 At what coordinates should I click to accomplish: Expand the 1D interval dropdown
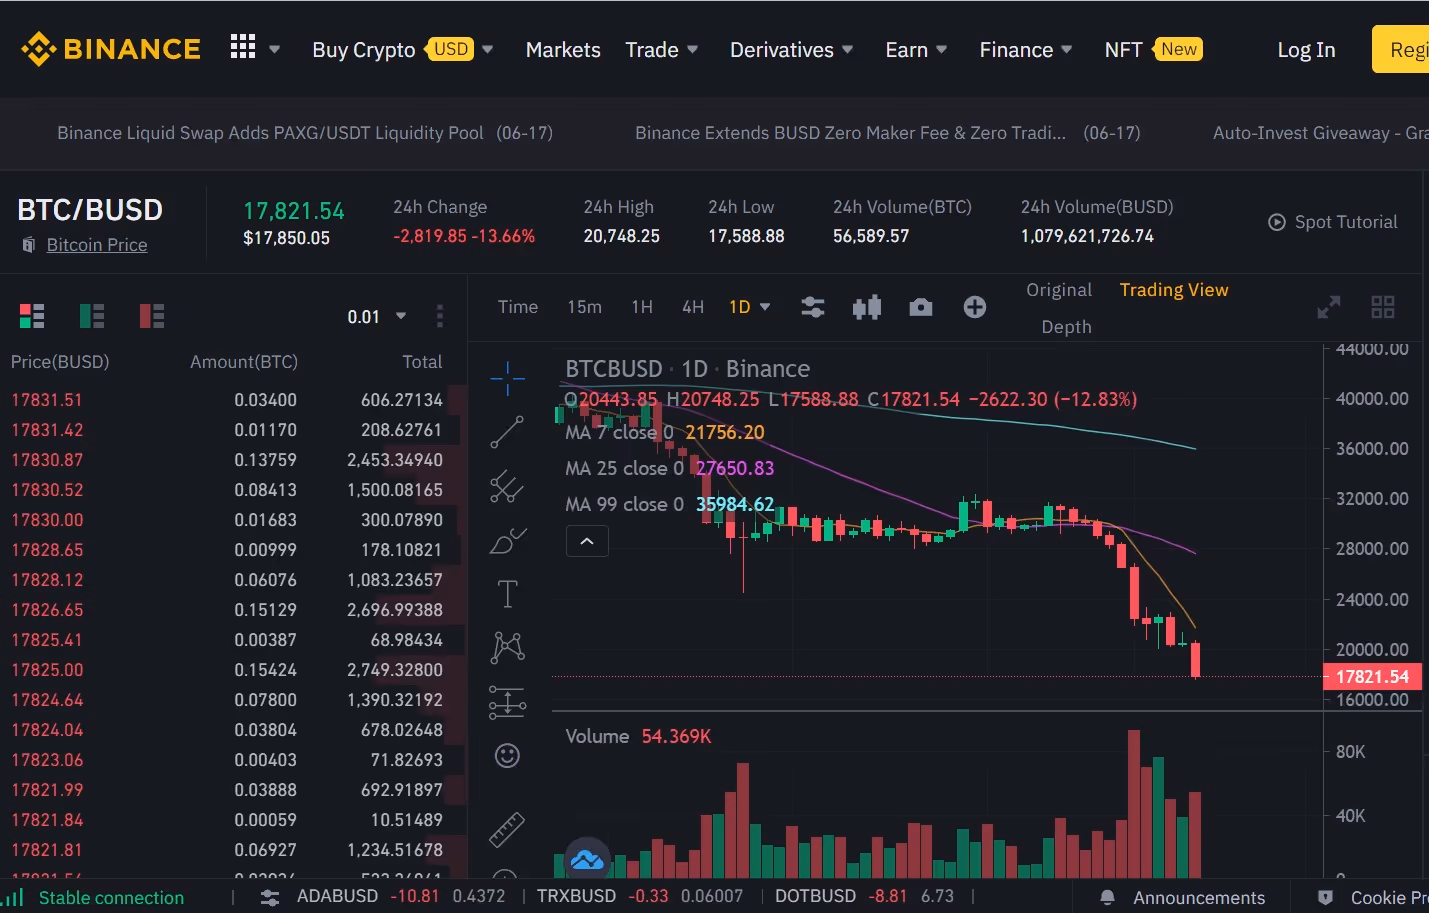pyautogui.click(x=750, y=307)
